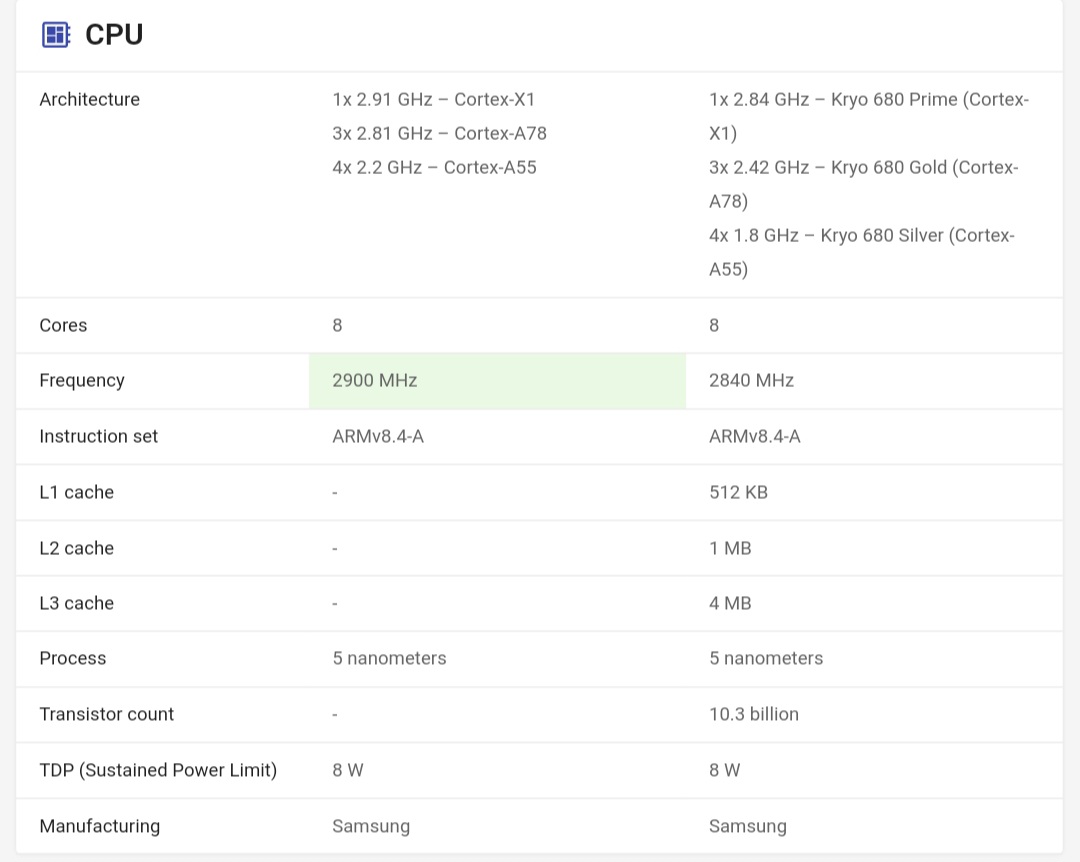The width and height of the screenshot is (1080, 862).
Task: Click the 1 MB L2 cache value
Action: tap(730, 548)
